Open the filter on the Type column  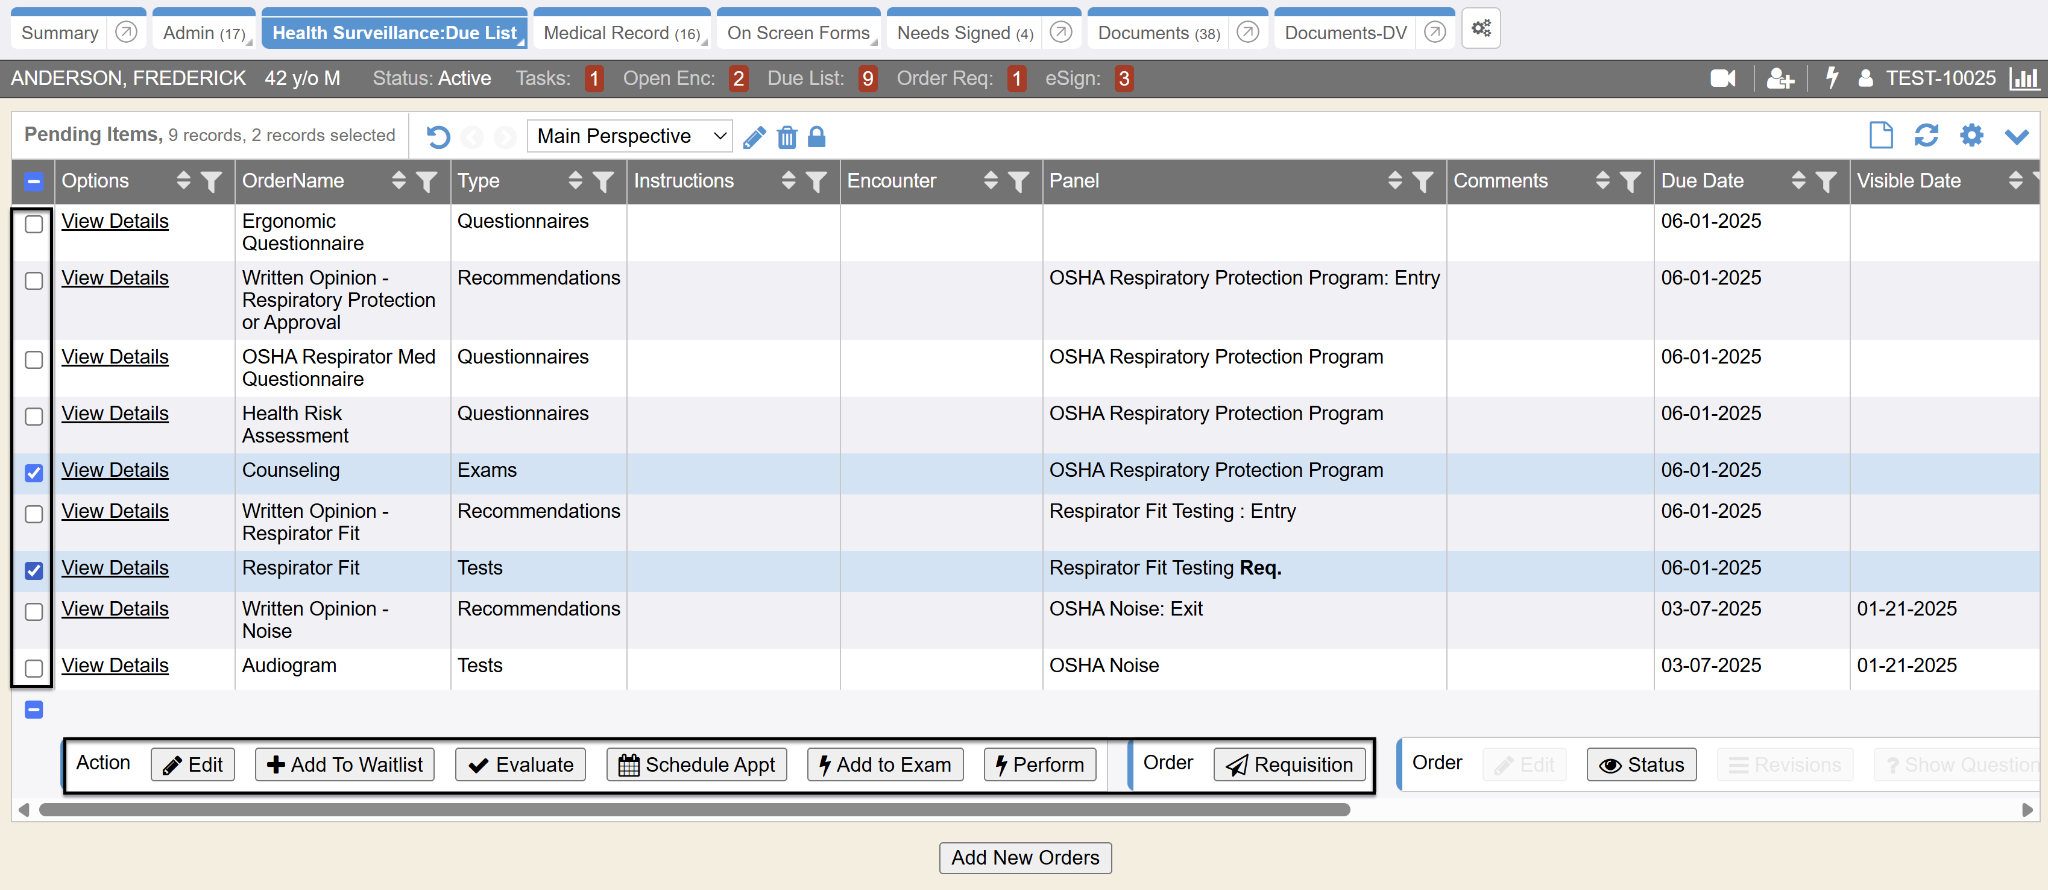coord(603,181)
